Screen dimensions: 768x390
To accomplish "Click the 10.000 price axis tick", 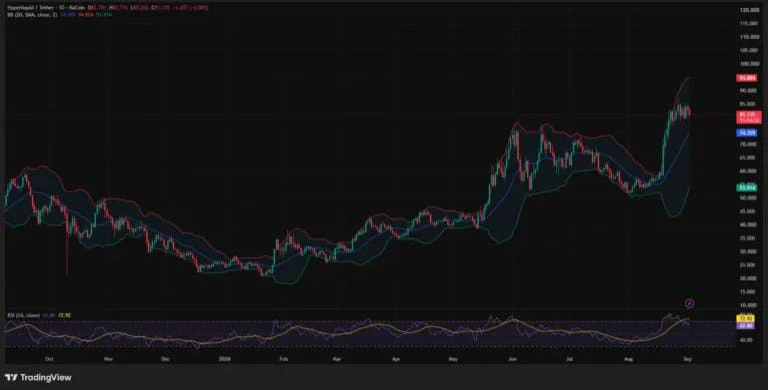I will point(749,305).
